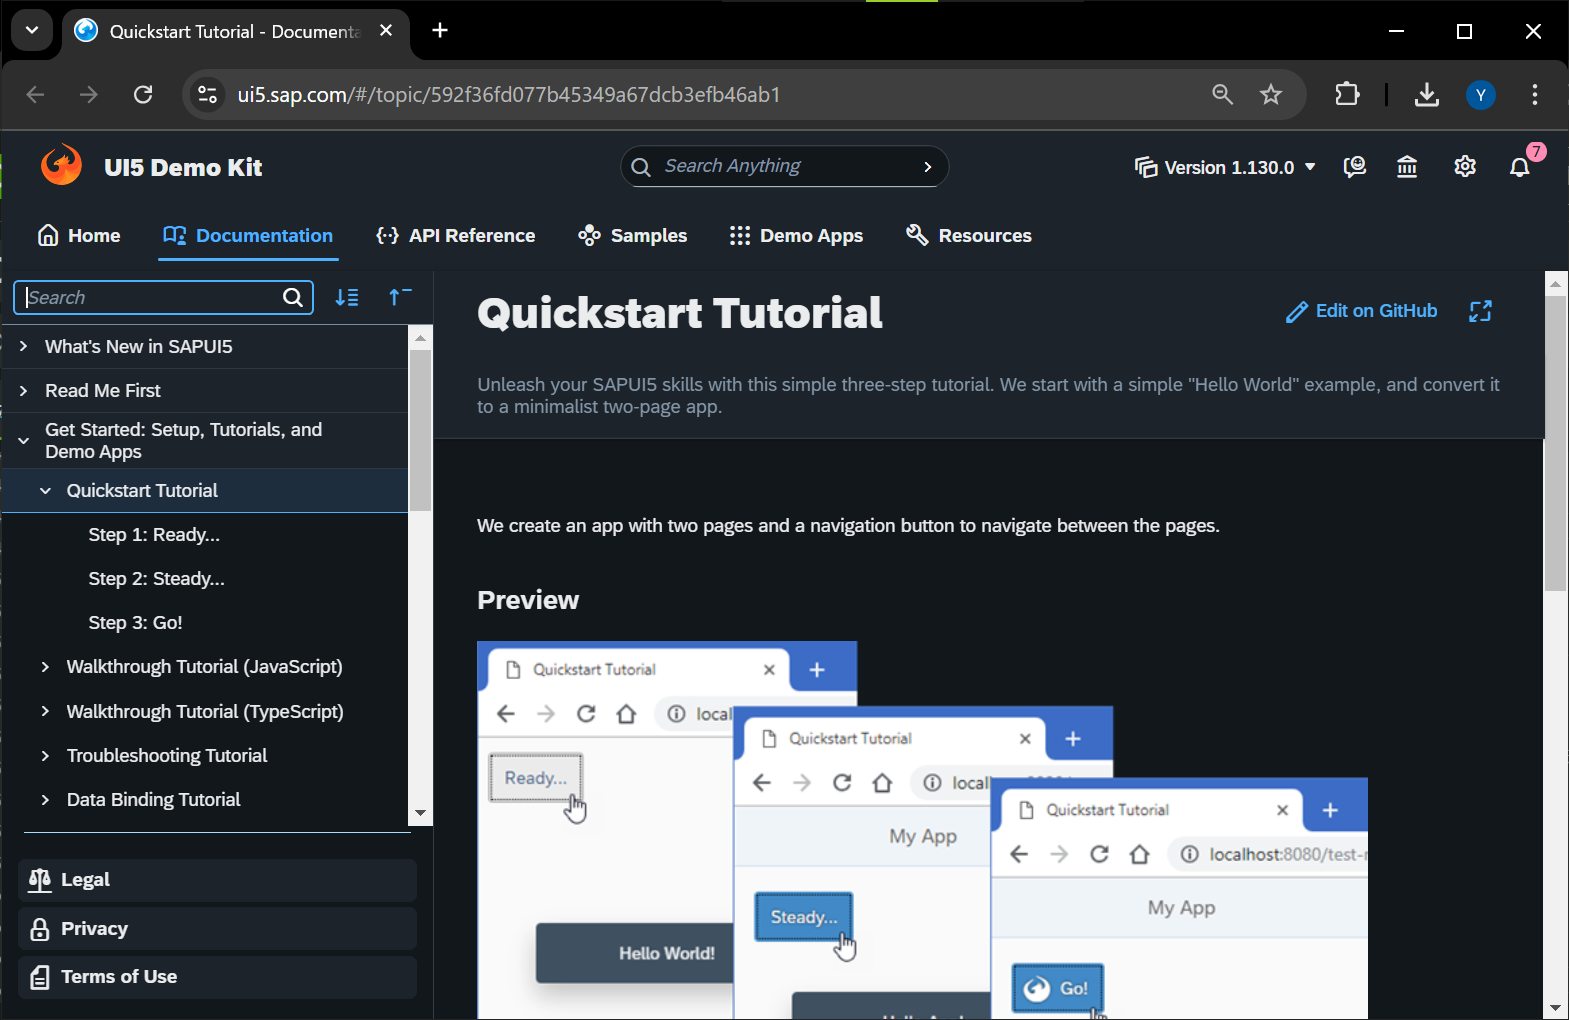Open the settings gear icon

[x=1465, y=167]
